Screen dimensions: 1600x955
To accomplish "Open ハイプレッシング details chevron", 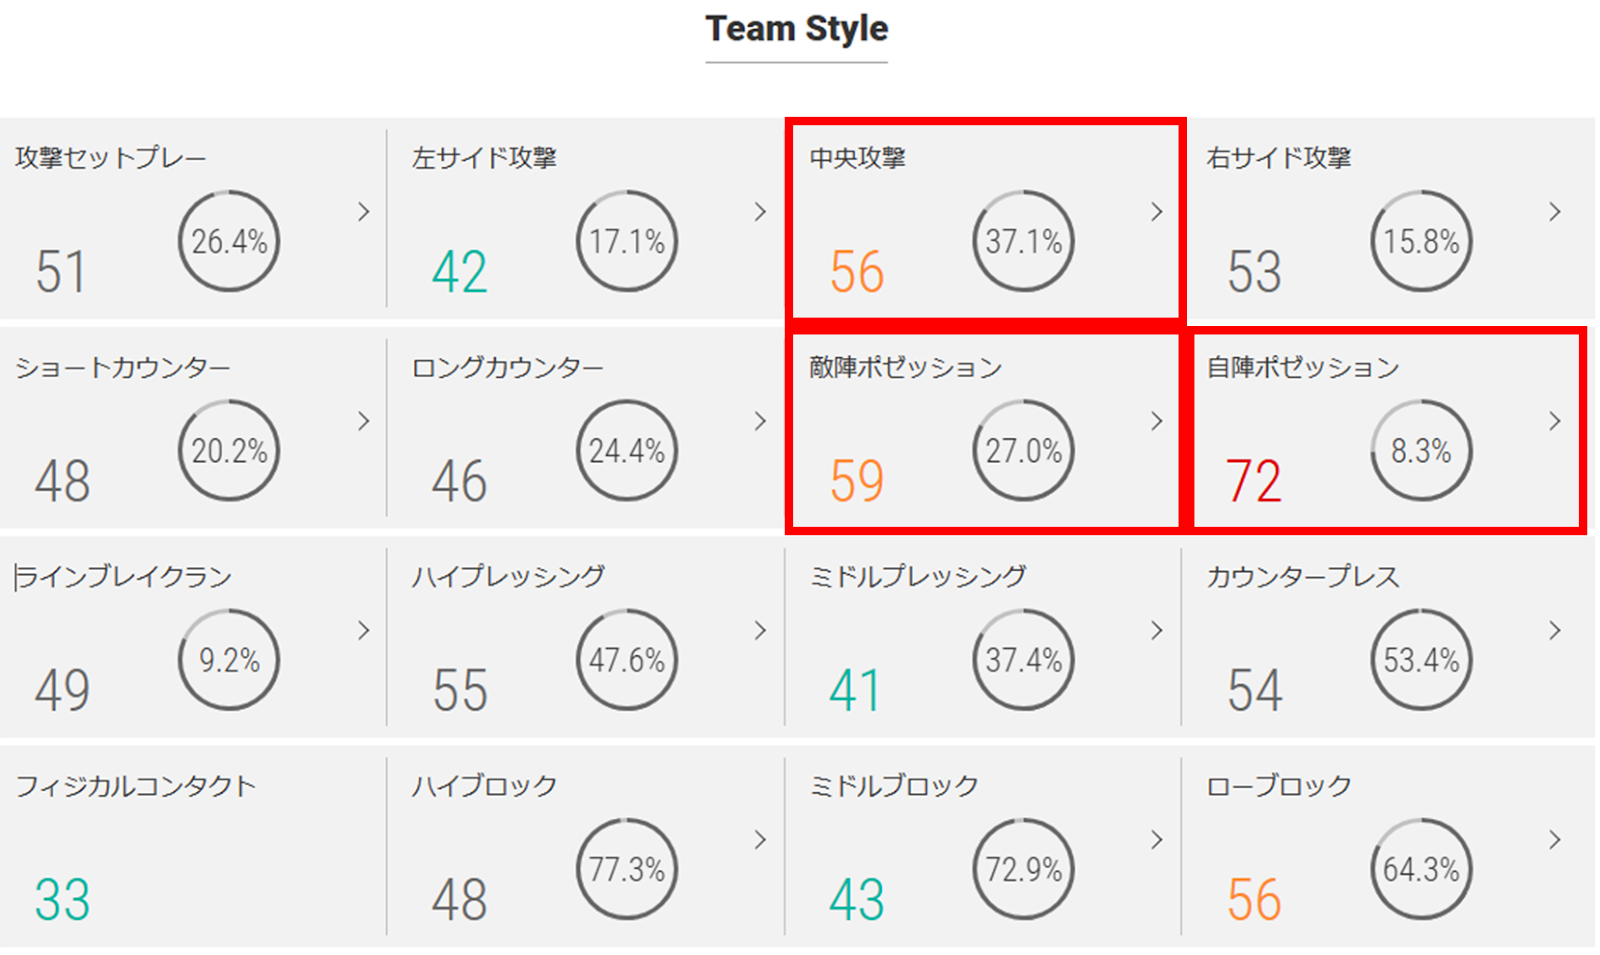I will click(760, 630).
